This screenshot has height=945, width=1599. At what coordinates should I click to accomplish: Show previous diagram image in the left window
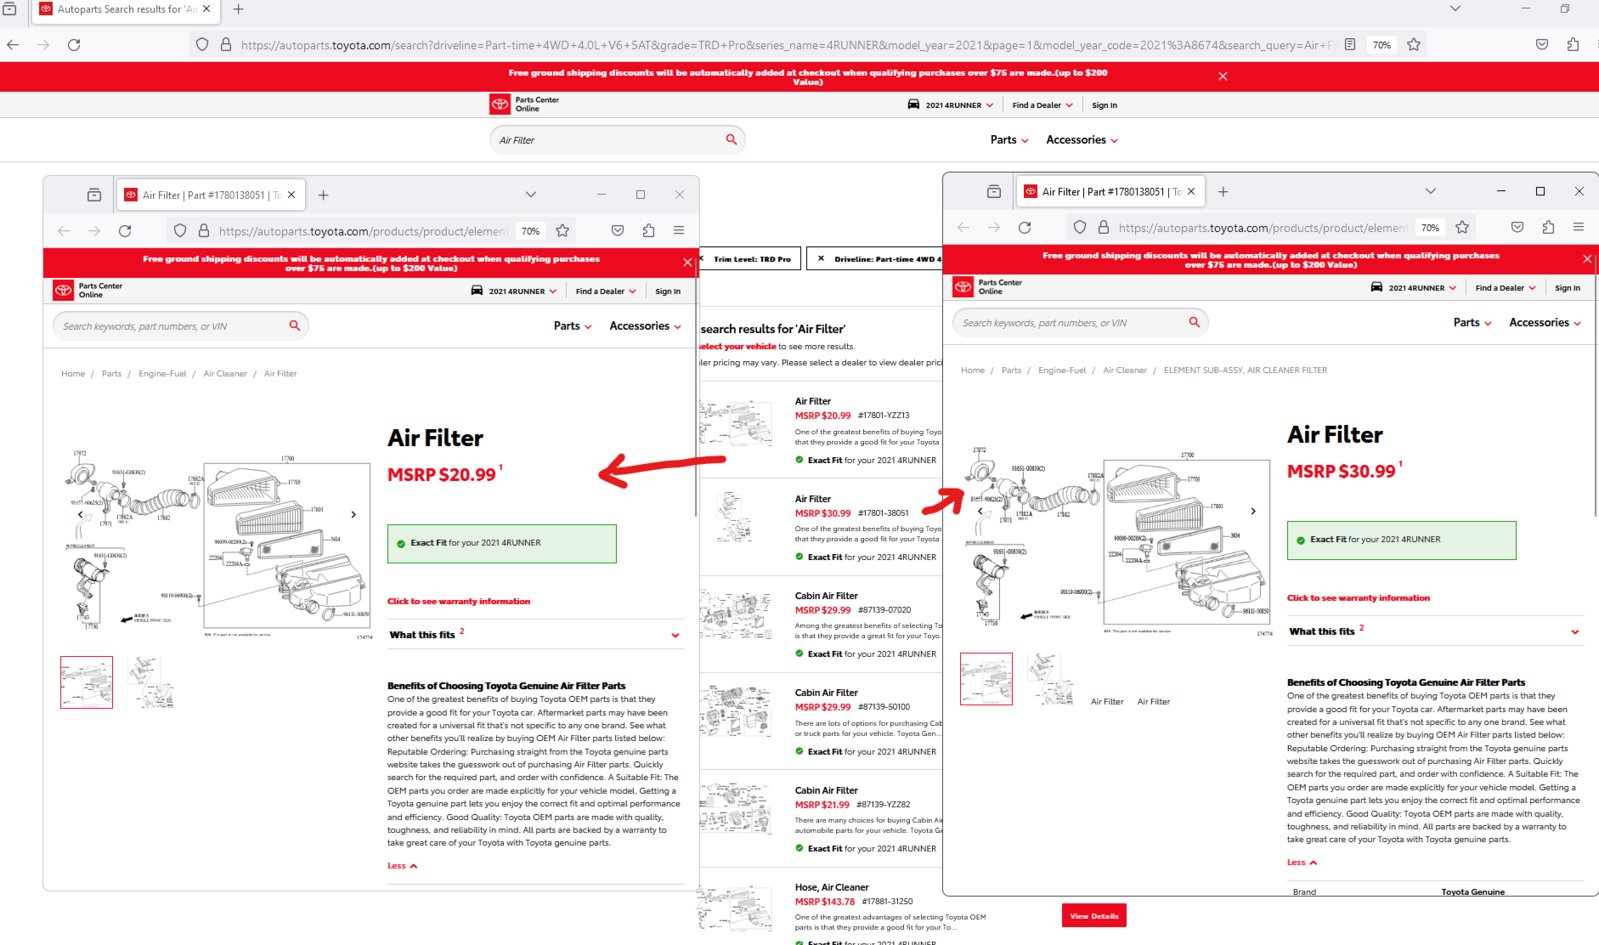click(81, 515)
